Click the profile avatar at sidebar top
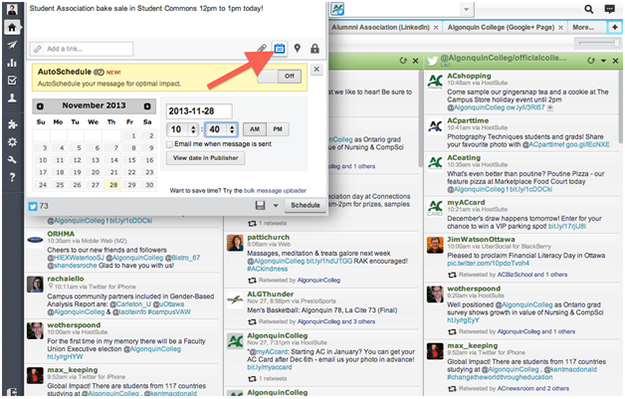 [12, 9]
